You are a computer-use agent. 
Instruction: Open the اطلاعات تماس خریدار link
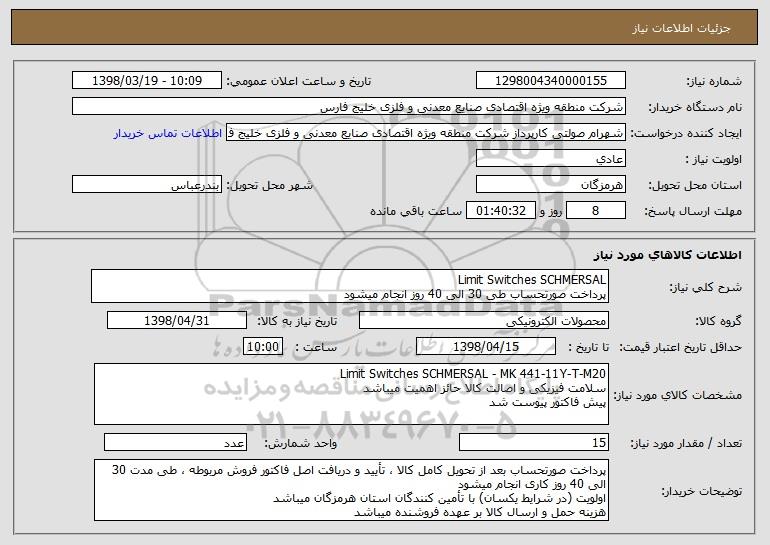[168, 134]
